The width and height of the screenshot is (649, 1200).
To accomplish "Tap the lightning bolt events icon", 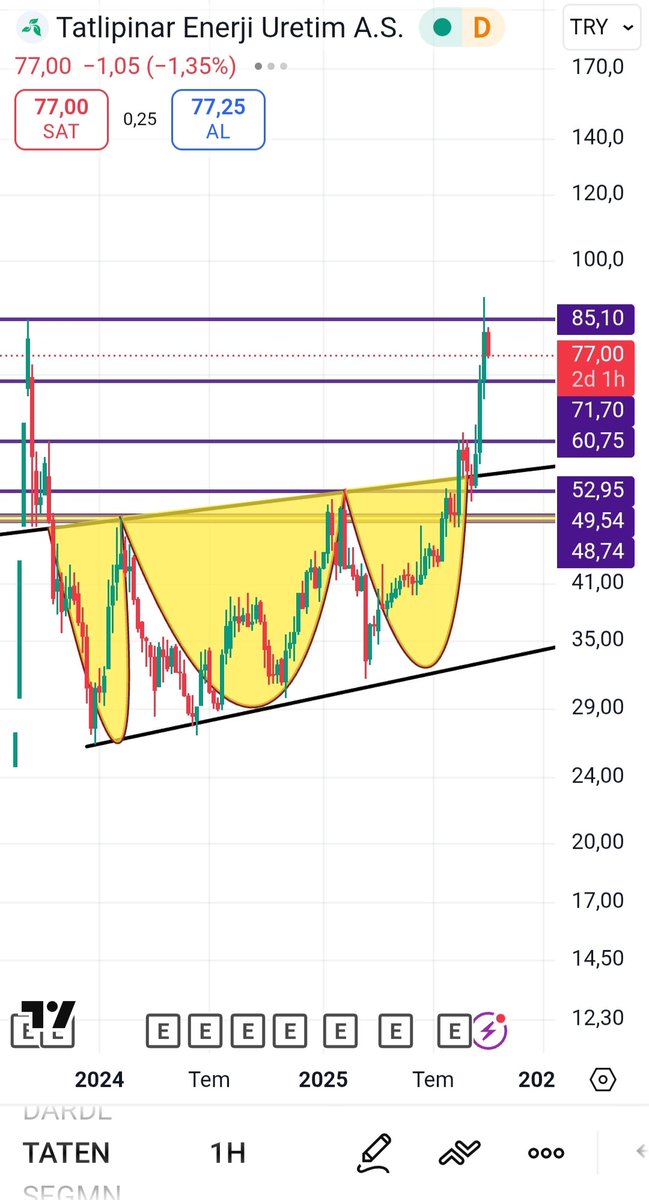I will point(489,1030).
